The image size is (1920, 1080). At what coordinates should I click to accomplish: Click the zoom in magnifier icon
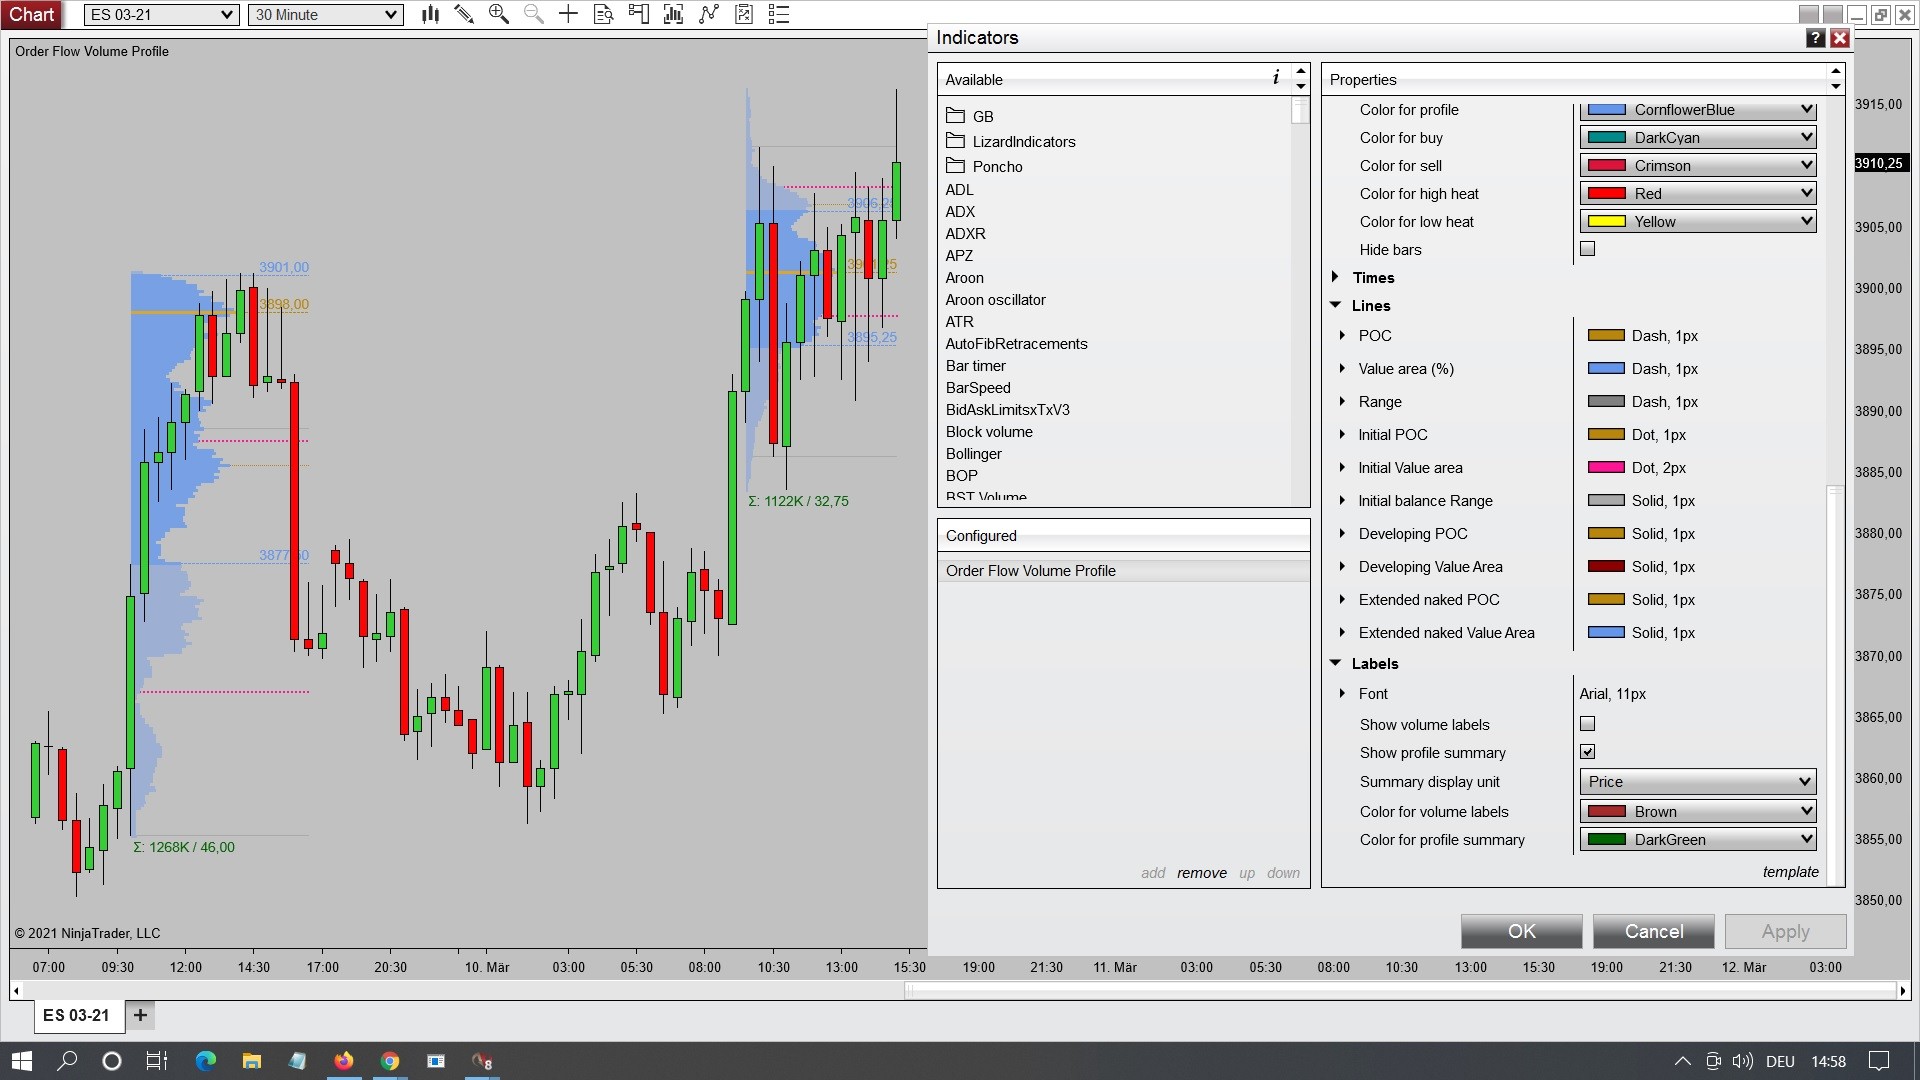click(498, 14)
